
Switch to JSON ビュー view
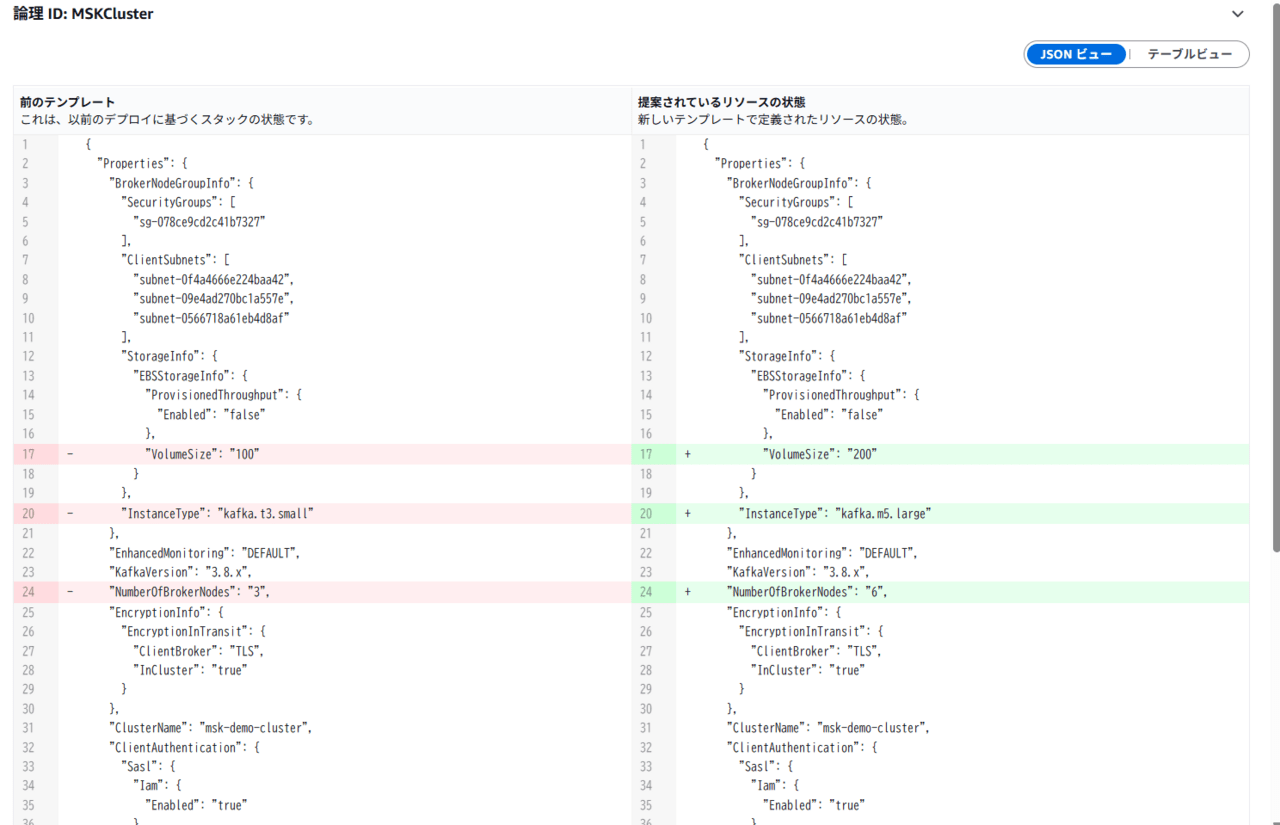[1075, 54]
